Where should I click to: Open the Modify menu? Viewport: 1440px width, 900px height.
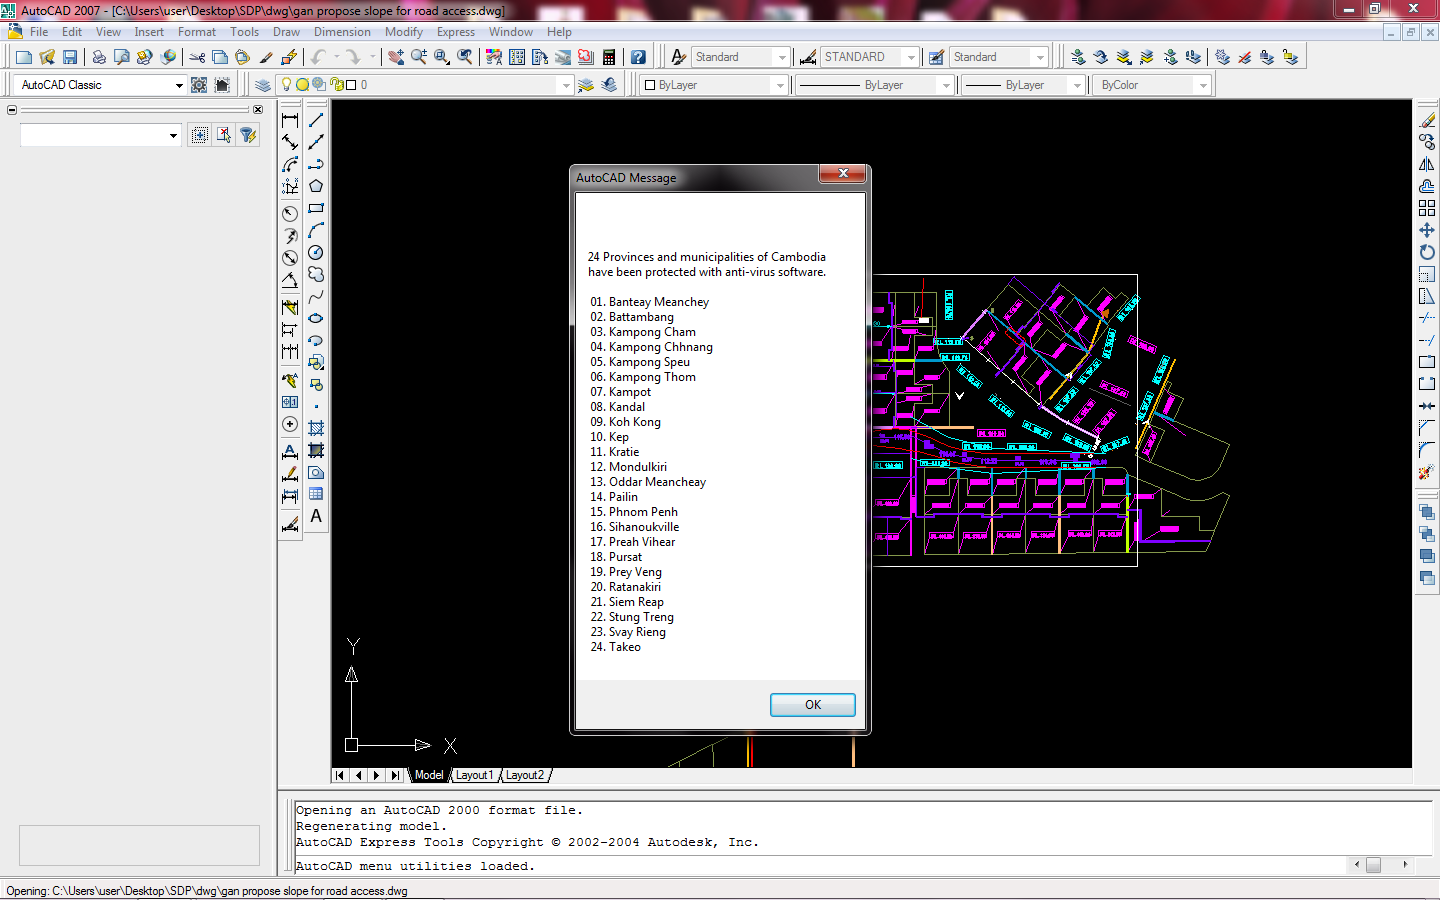pos(404,32)
